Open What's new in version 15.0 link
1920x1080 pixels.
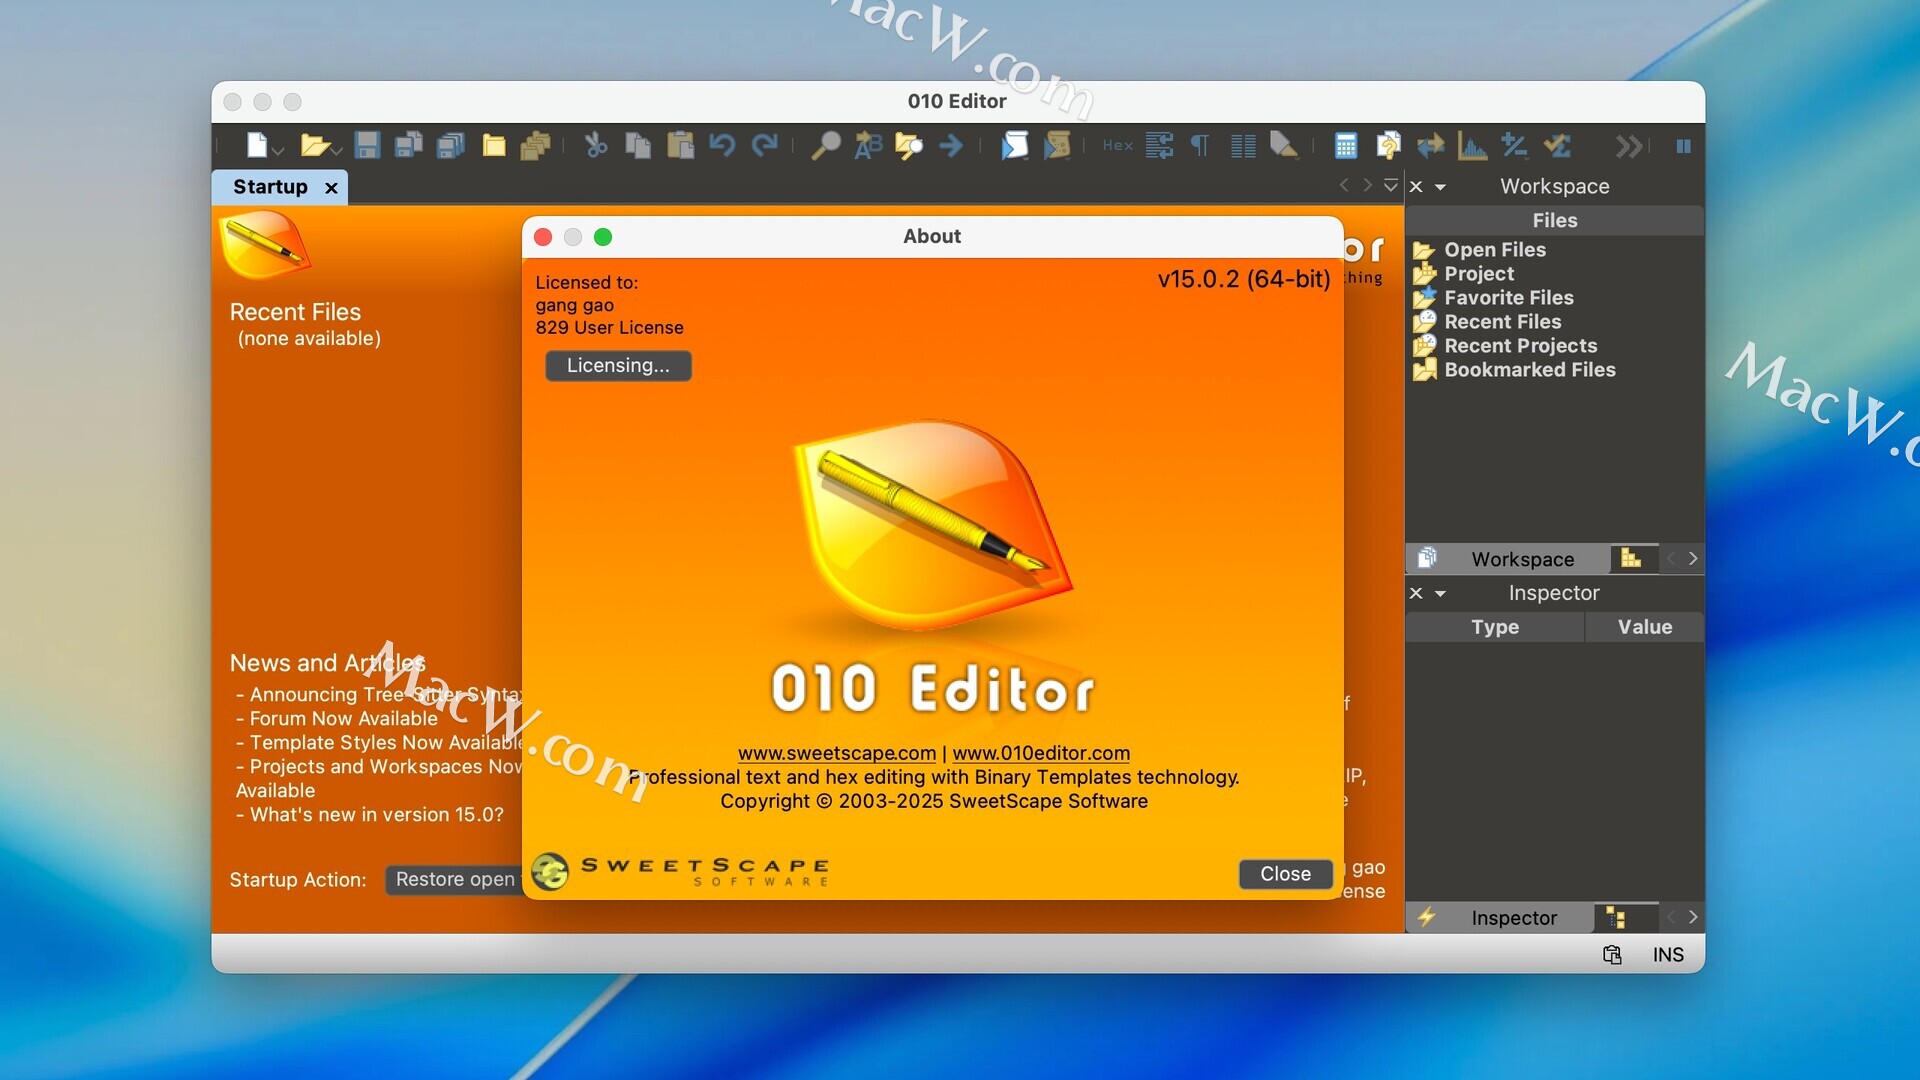376,815
